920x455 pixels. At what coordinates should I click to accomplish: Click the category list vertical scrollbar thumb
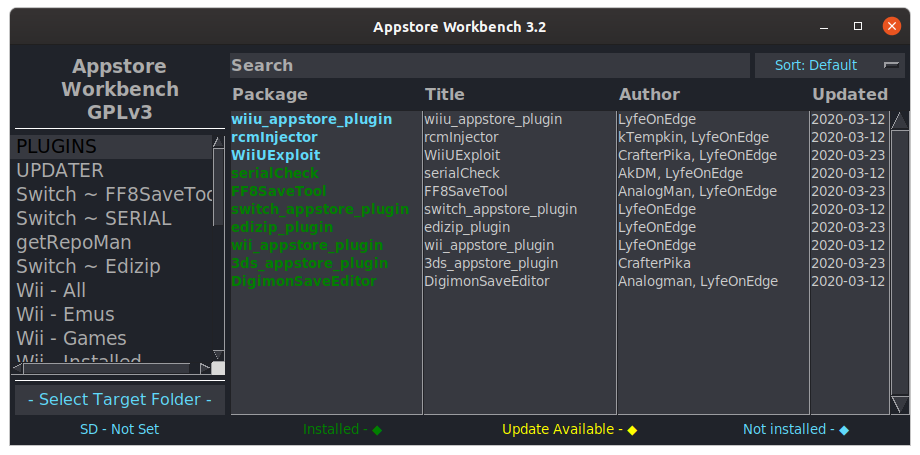pos(218,187)
